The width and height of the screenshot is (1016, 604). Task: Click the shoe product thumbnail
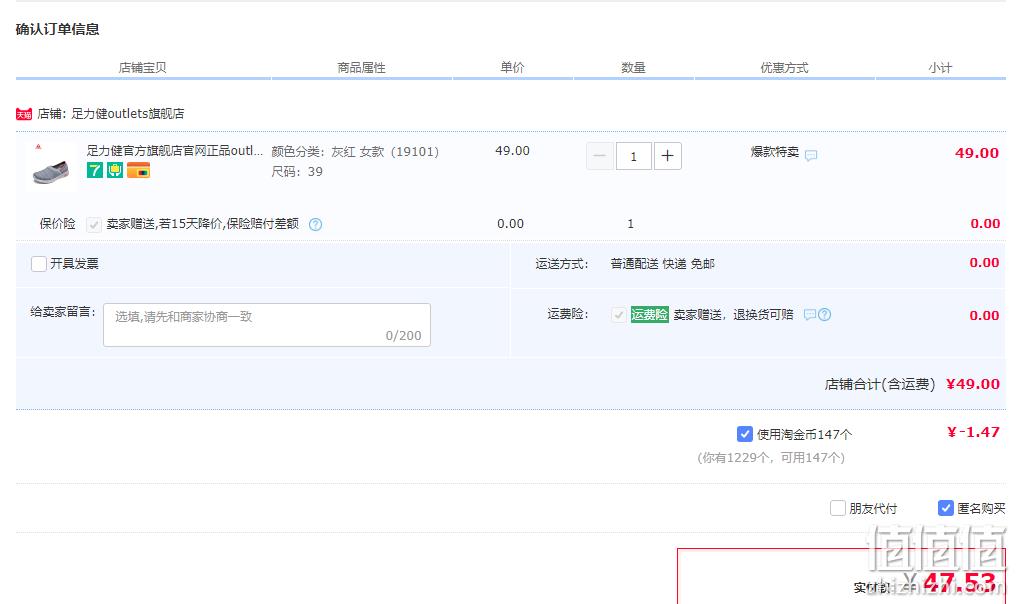click(51, 167)
